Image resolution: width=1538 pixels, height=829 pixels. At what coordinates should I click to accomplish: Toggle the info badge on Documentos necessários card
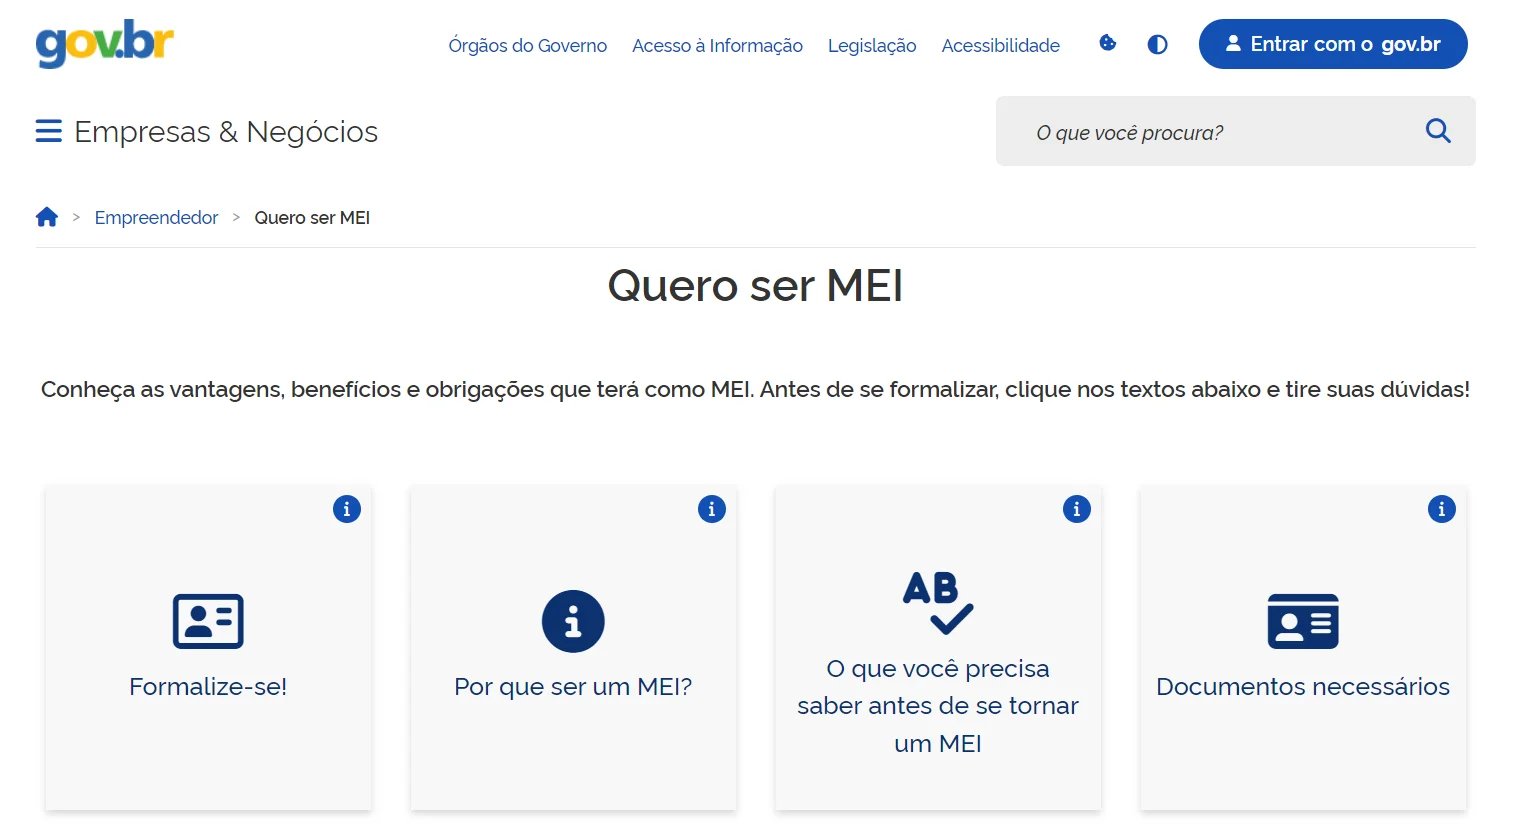[1441, 508]
